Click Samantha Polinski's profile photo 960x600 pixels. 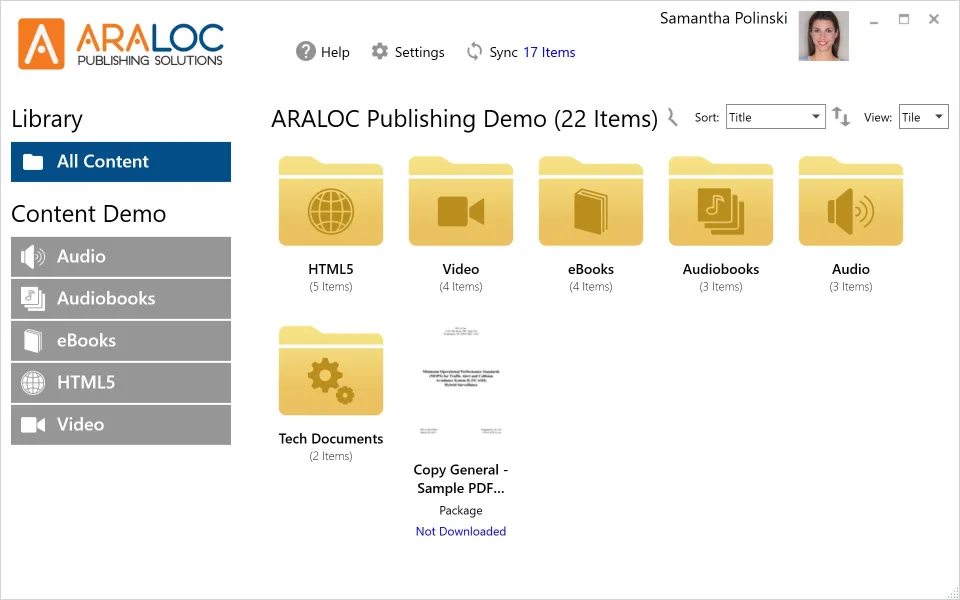pyautogui.click(x=823, y=36)
